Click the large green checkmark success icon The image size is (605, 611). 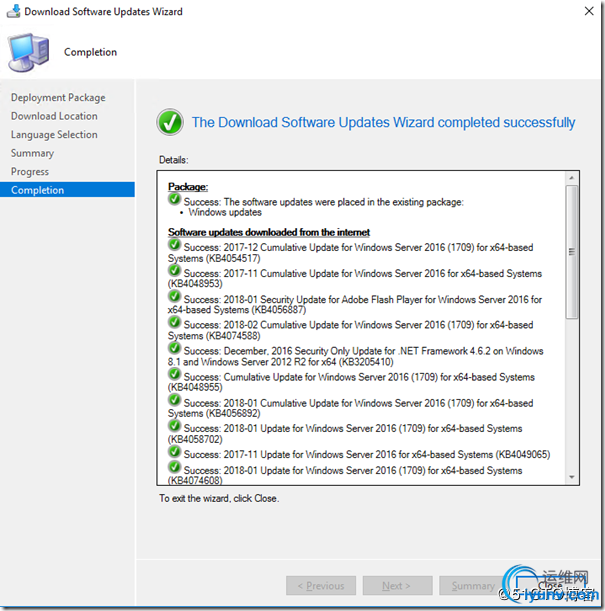click(x=170, y=122)
